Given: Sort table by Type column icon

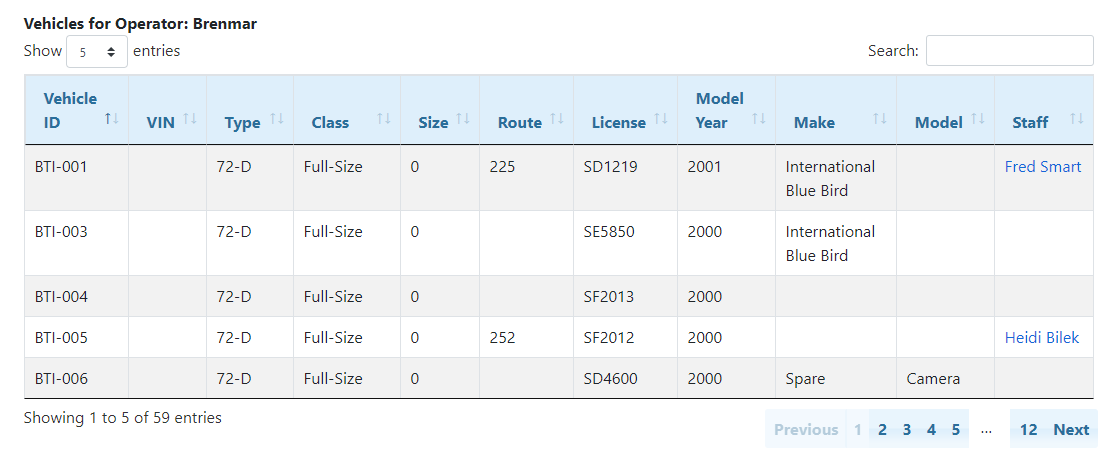Looking at the screenshot, I should point(277,119).
